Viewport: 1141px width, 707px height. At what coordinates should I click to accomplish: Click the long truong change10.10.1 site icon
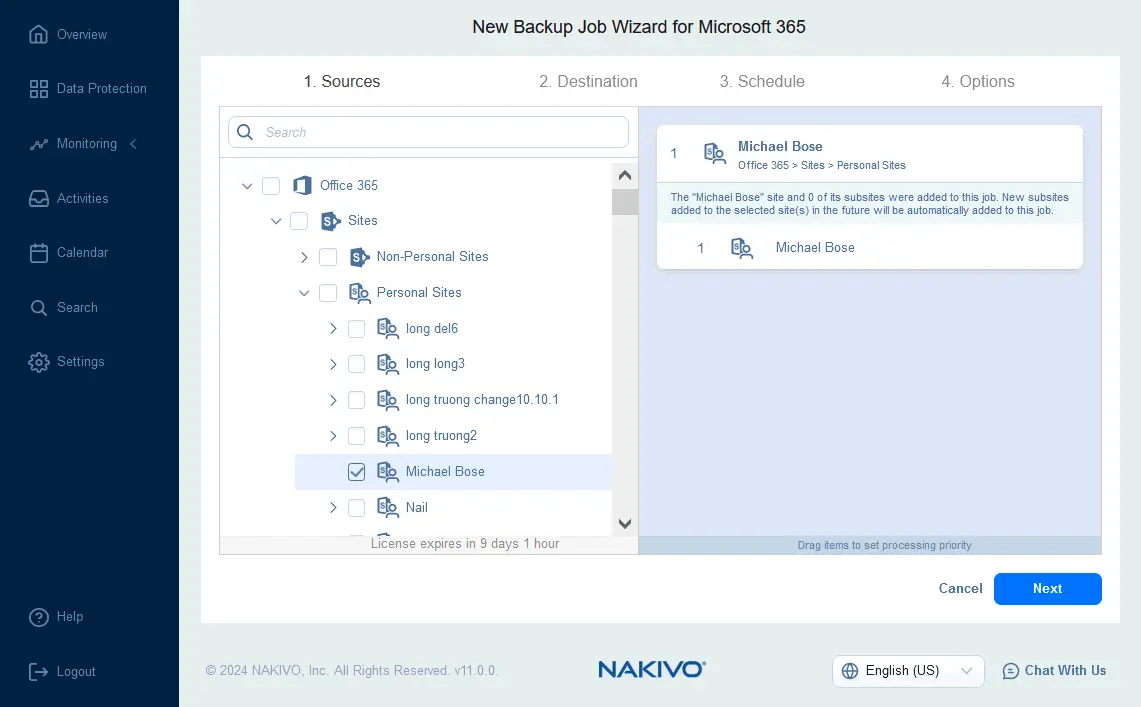point(388,399)
